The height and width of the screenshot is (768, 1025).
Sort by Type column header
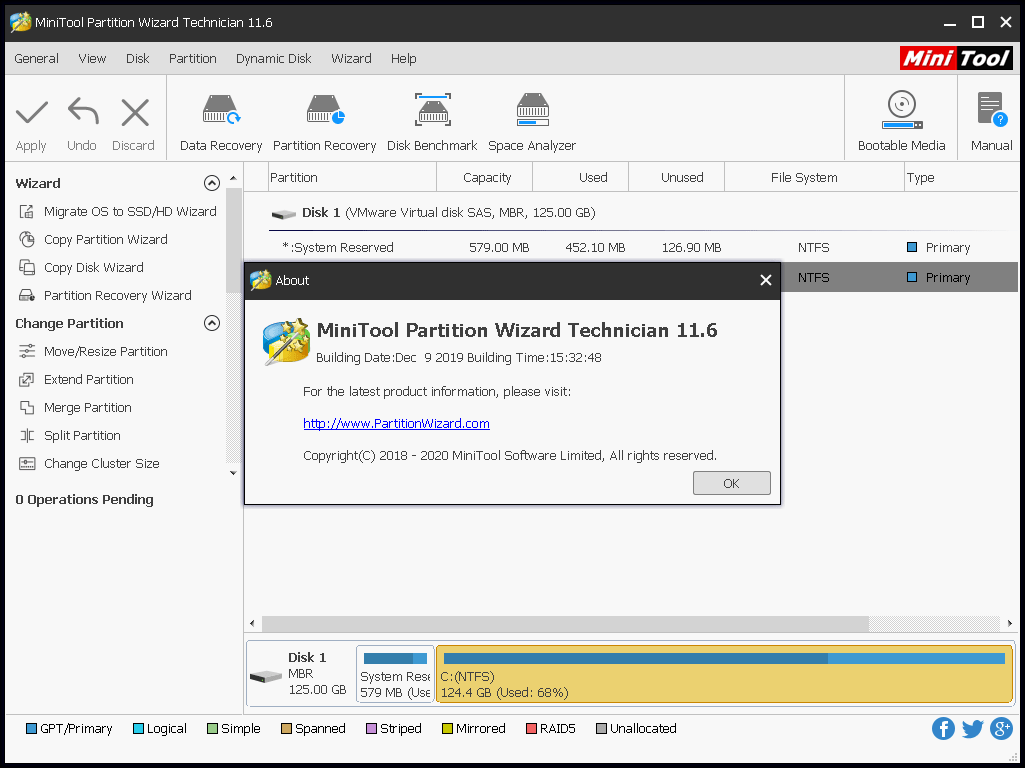[x=962, y=178]
